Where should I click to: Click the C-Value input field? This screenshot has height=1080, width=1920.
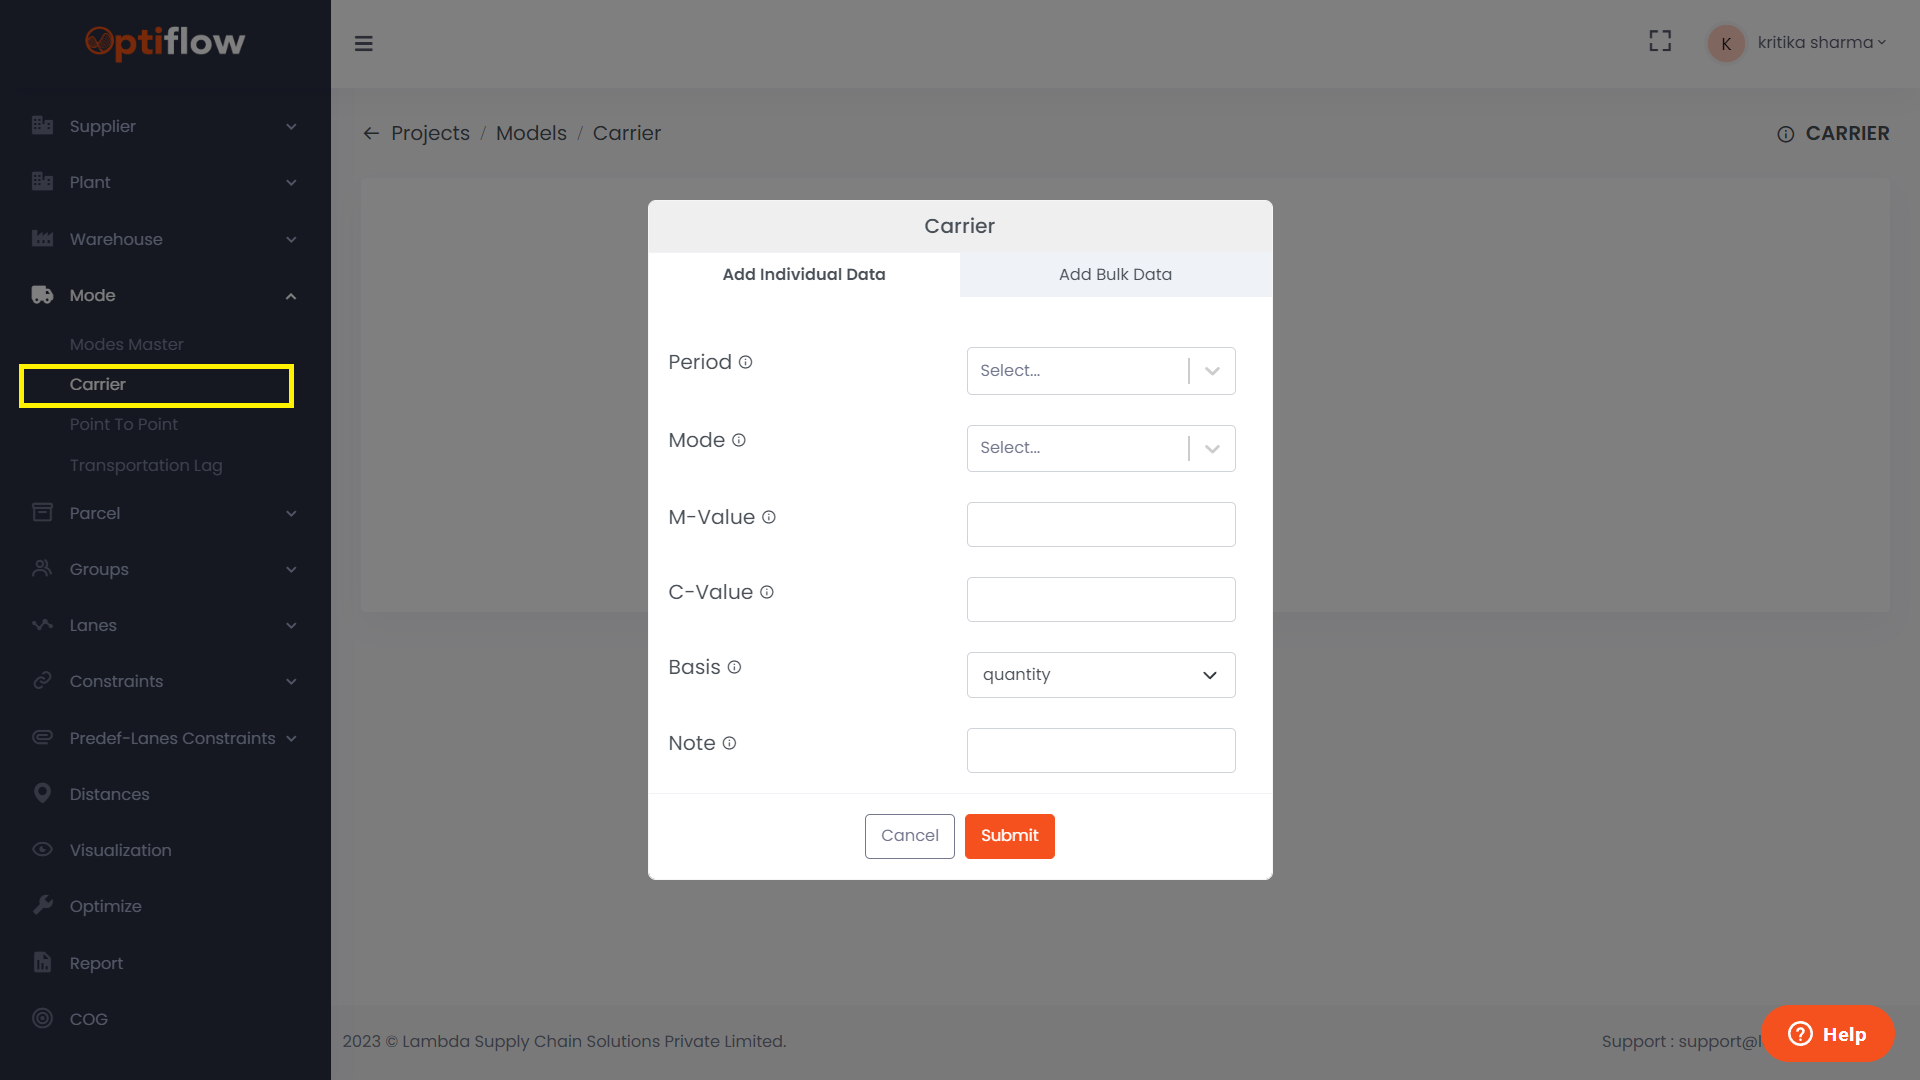1100,599
